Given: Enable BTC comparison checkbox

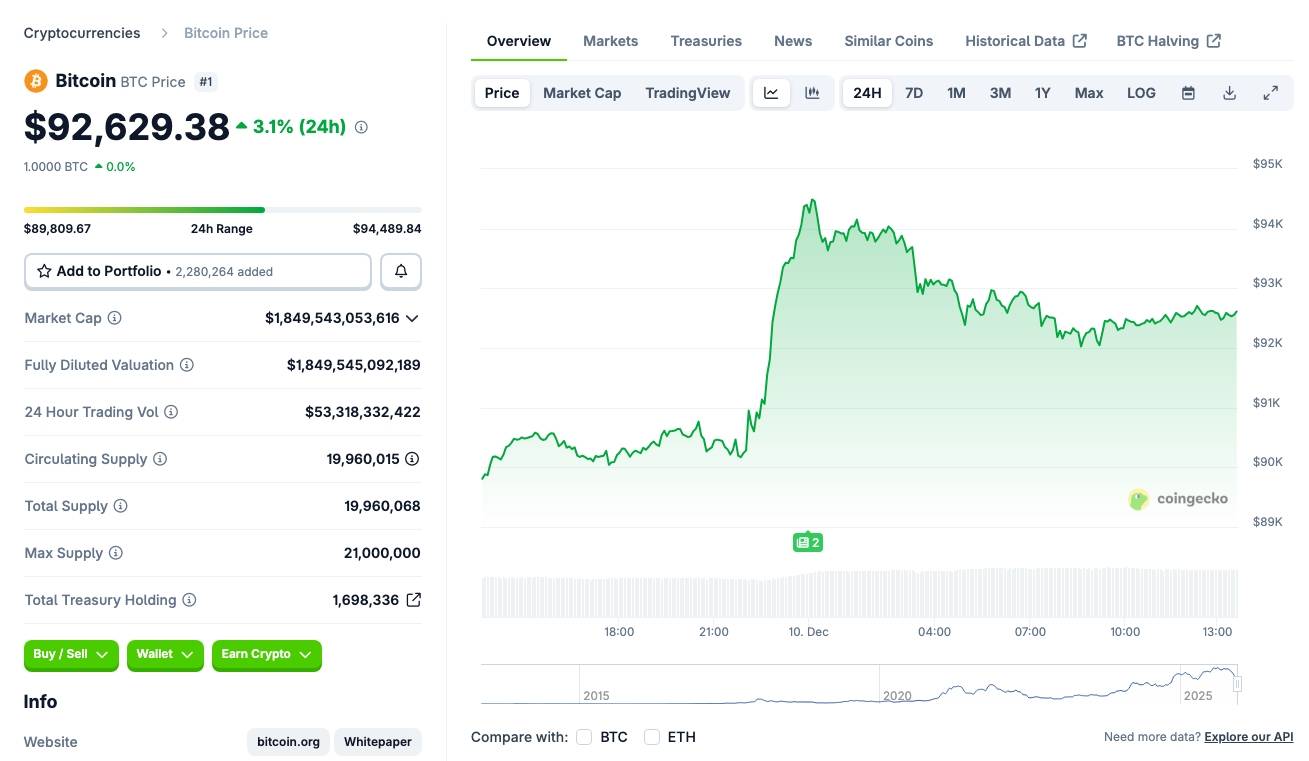Looking at the screenshot, I should [x=585, y=737].
